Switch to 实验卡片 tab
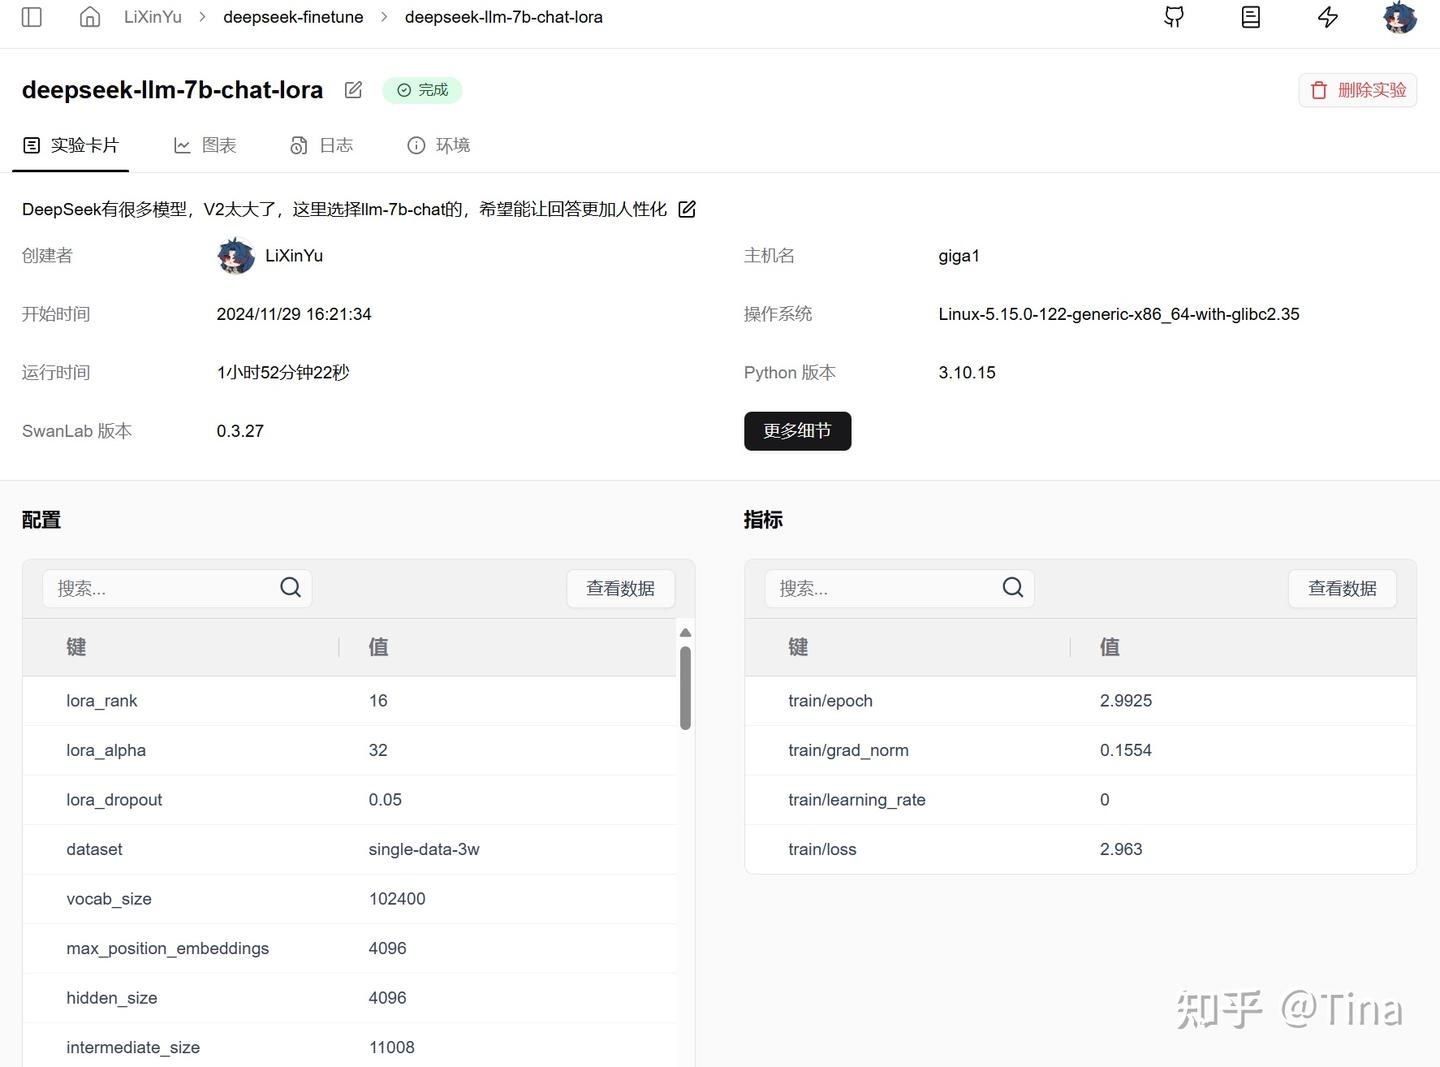 pos(71,146)
